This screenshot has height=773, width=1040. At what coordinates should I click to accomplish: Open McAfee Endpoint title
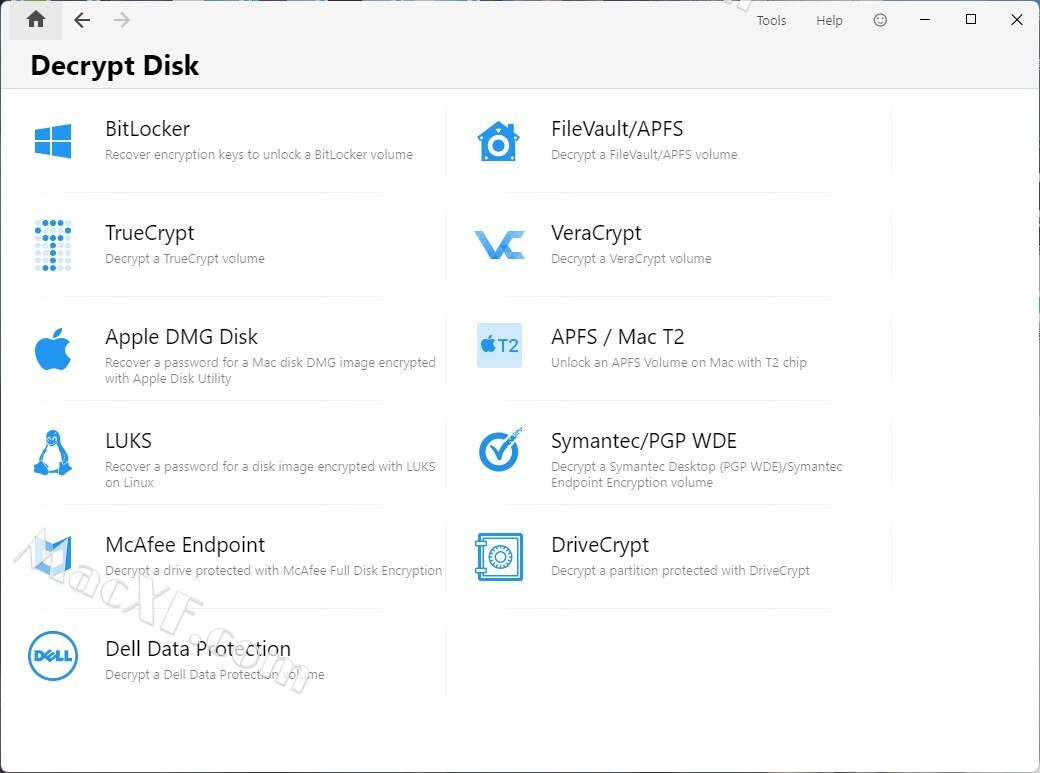click(x=185, y=545)
